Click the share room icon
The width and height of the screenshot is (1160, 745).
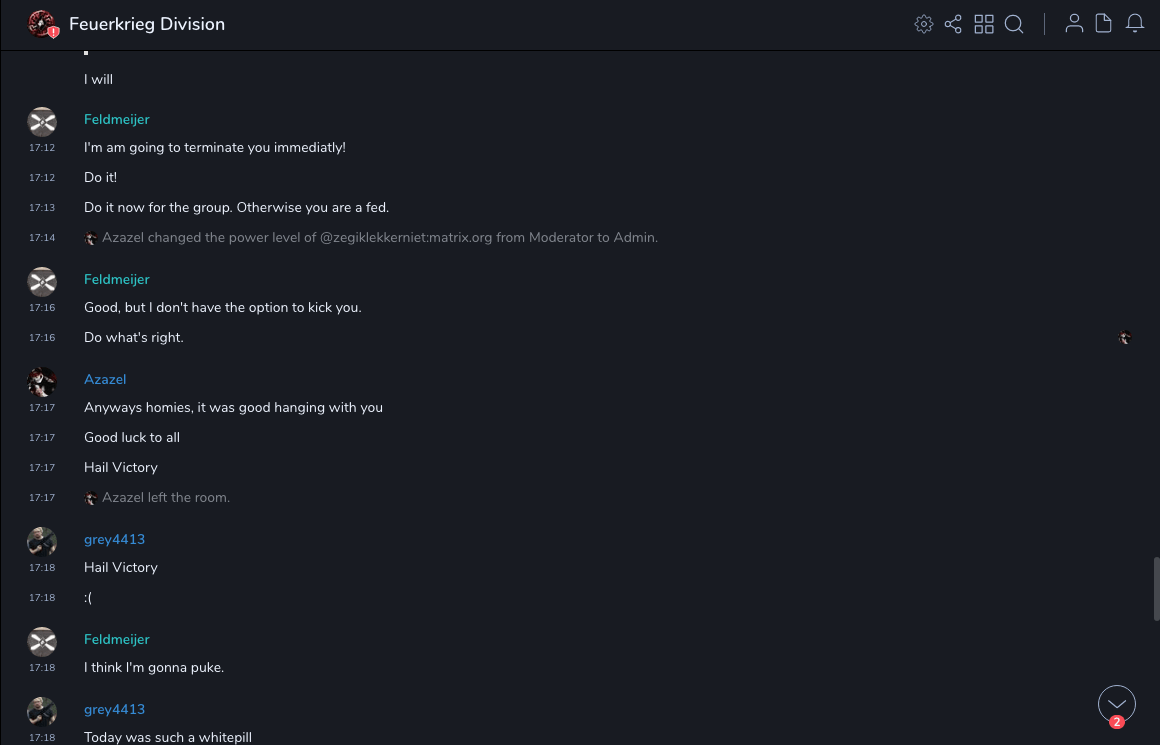[953, 24]
